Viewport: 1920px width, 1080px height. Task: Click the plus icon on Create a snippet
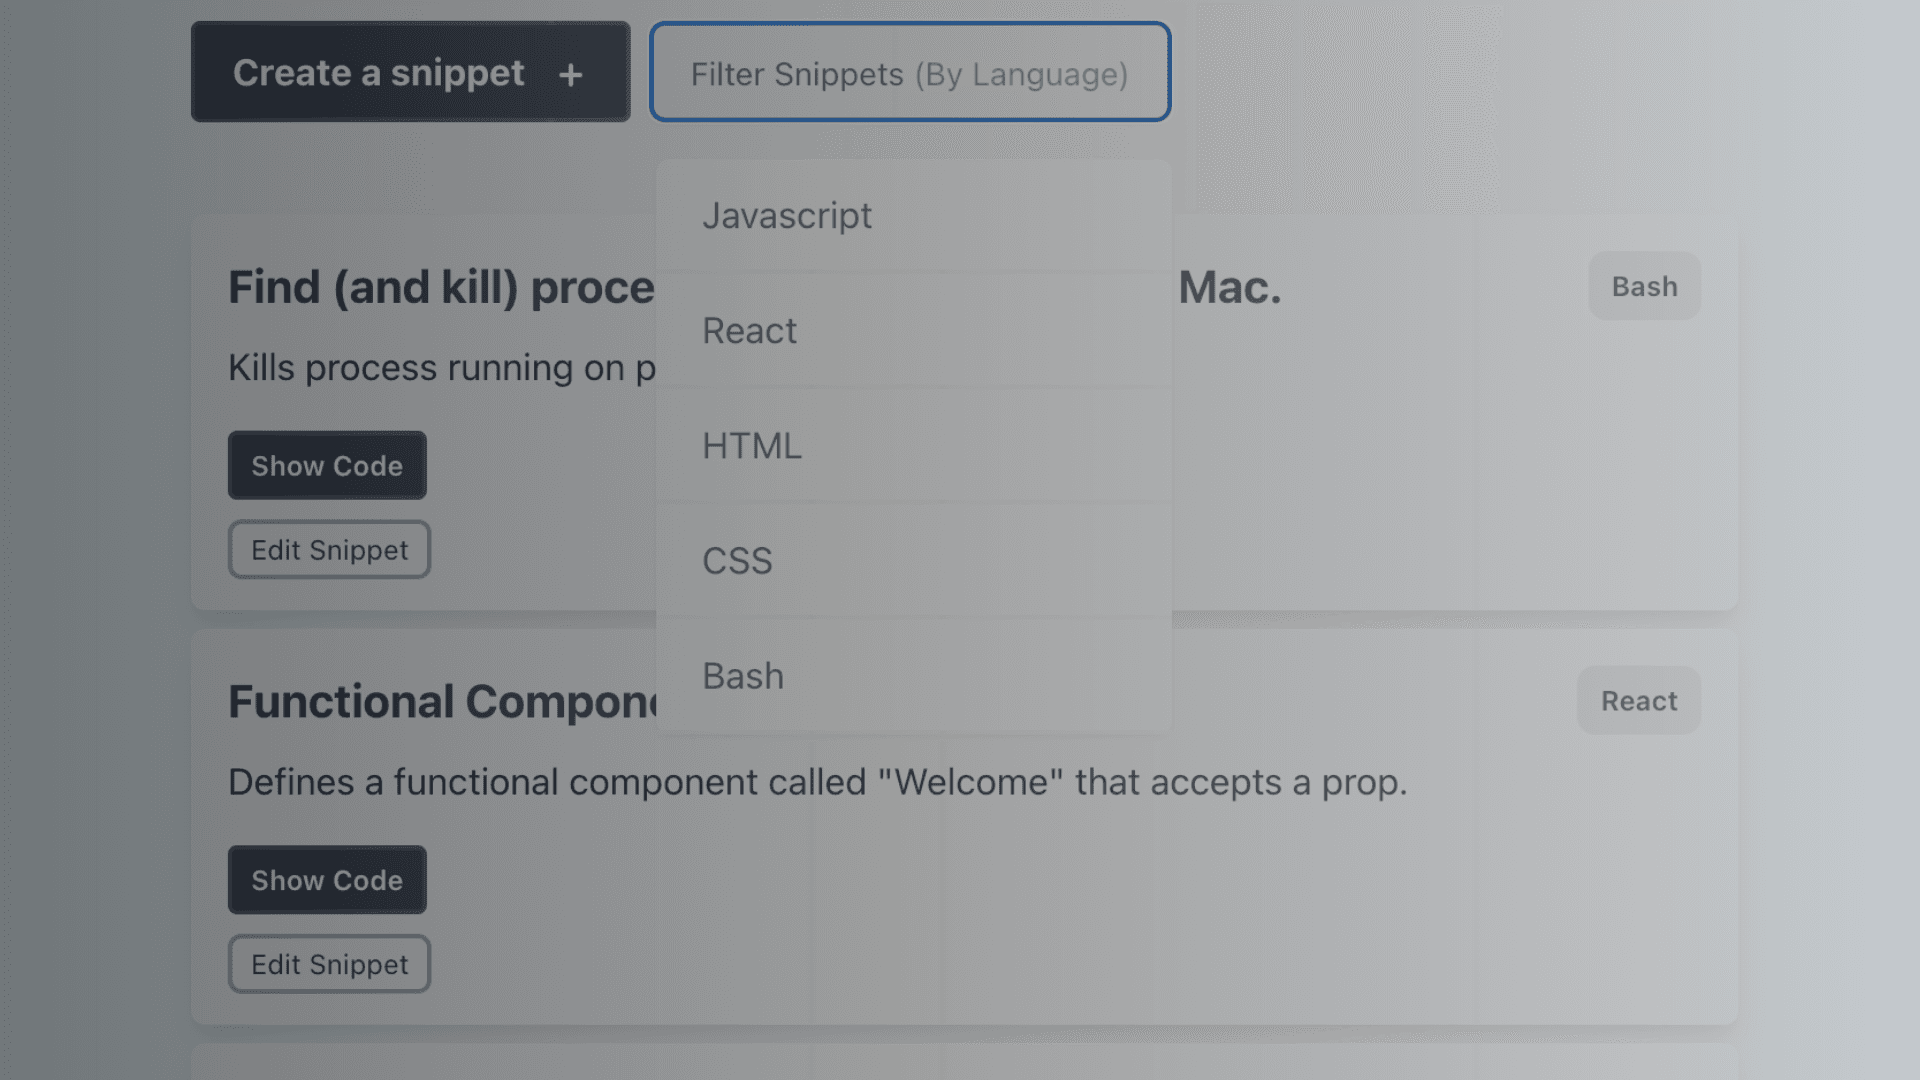click(x=571, y=73)
